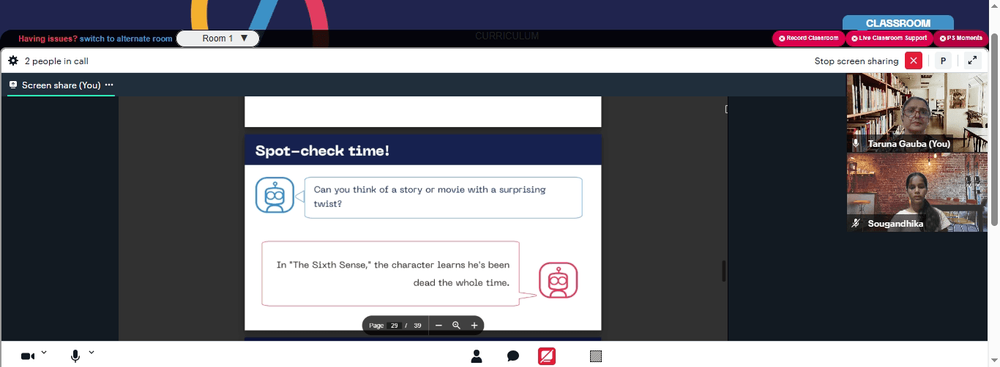Open the chat bubble icon
Image resolution: width=1000 pixels, height=367 pixels.
click(x=513, y=356)
